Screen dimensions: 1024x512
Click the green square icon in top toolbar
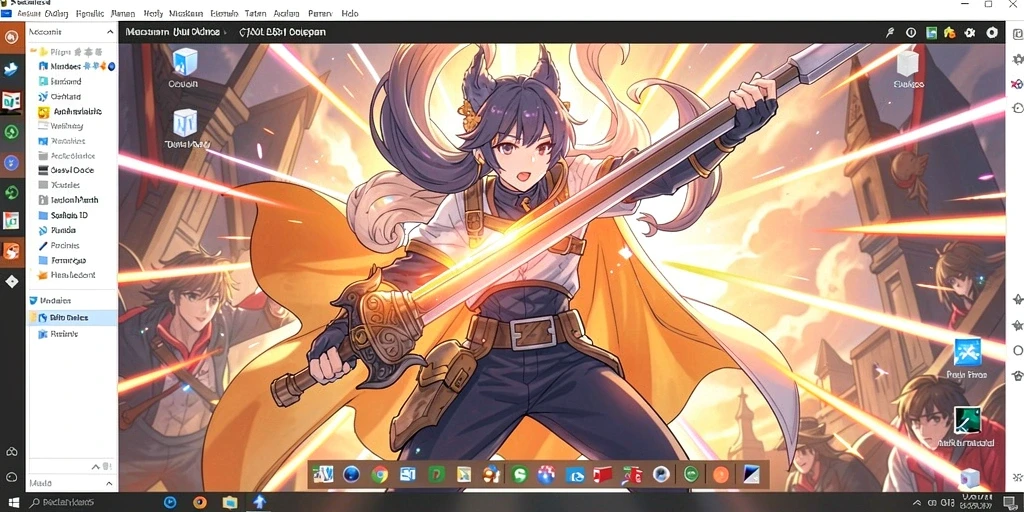tap(932, 32)
